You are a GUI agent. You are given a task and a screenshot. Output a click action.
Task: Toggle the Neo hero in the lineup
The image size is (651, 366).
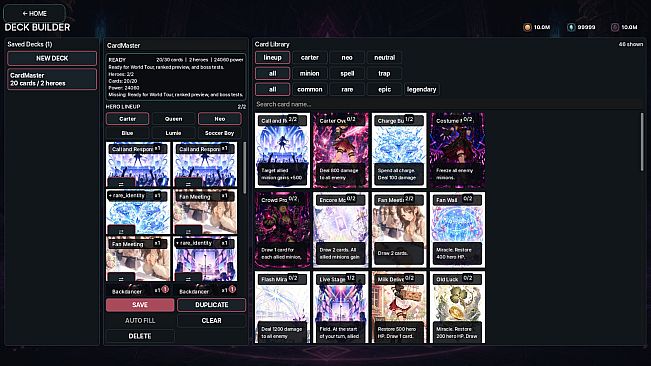(x=220, y=119)
